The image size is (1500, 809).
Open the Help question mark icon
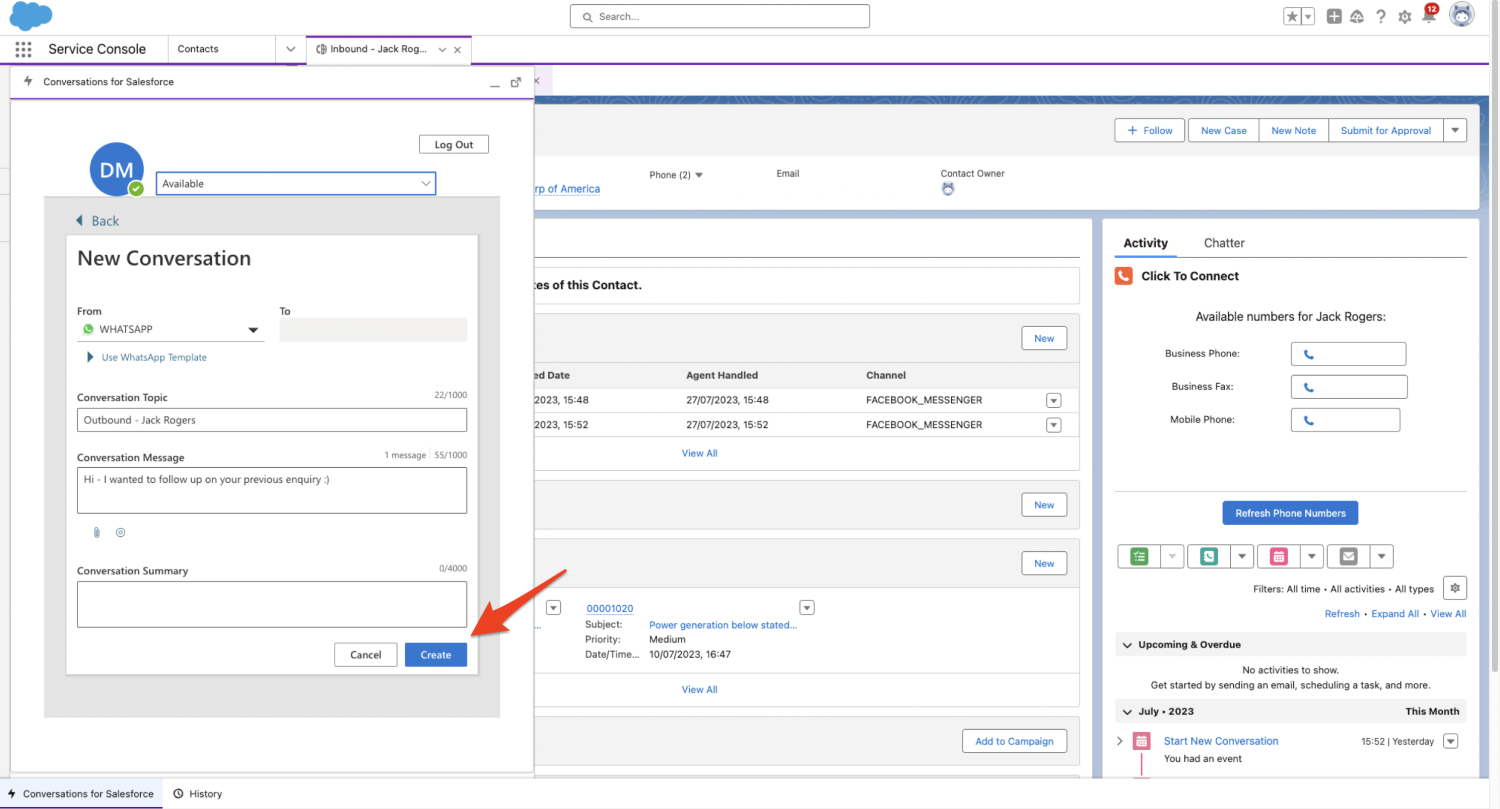1381,17
